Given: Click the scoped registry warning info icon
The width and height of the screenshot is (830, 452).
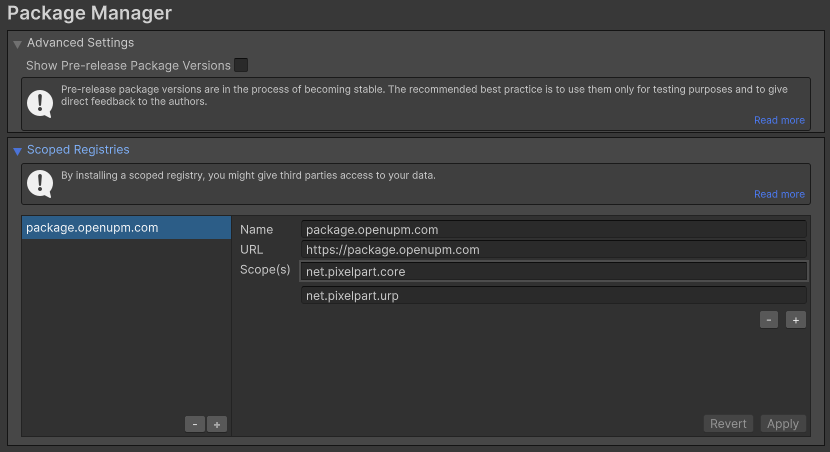Looking at the screenshot, I should tap(40, 183).
